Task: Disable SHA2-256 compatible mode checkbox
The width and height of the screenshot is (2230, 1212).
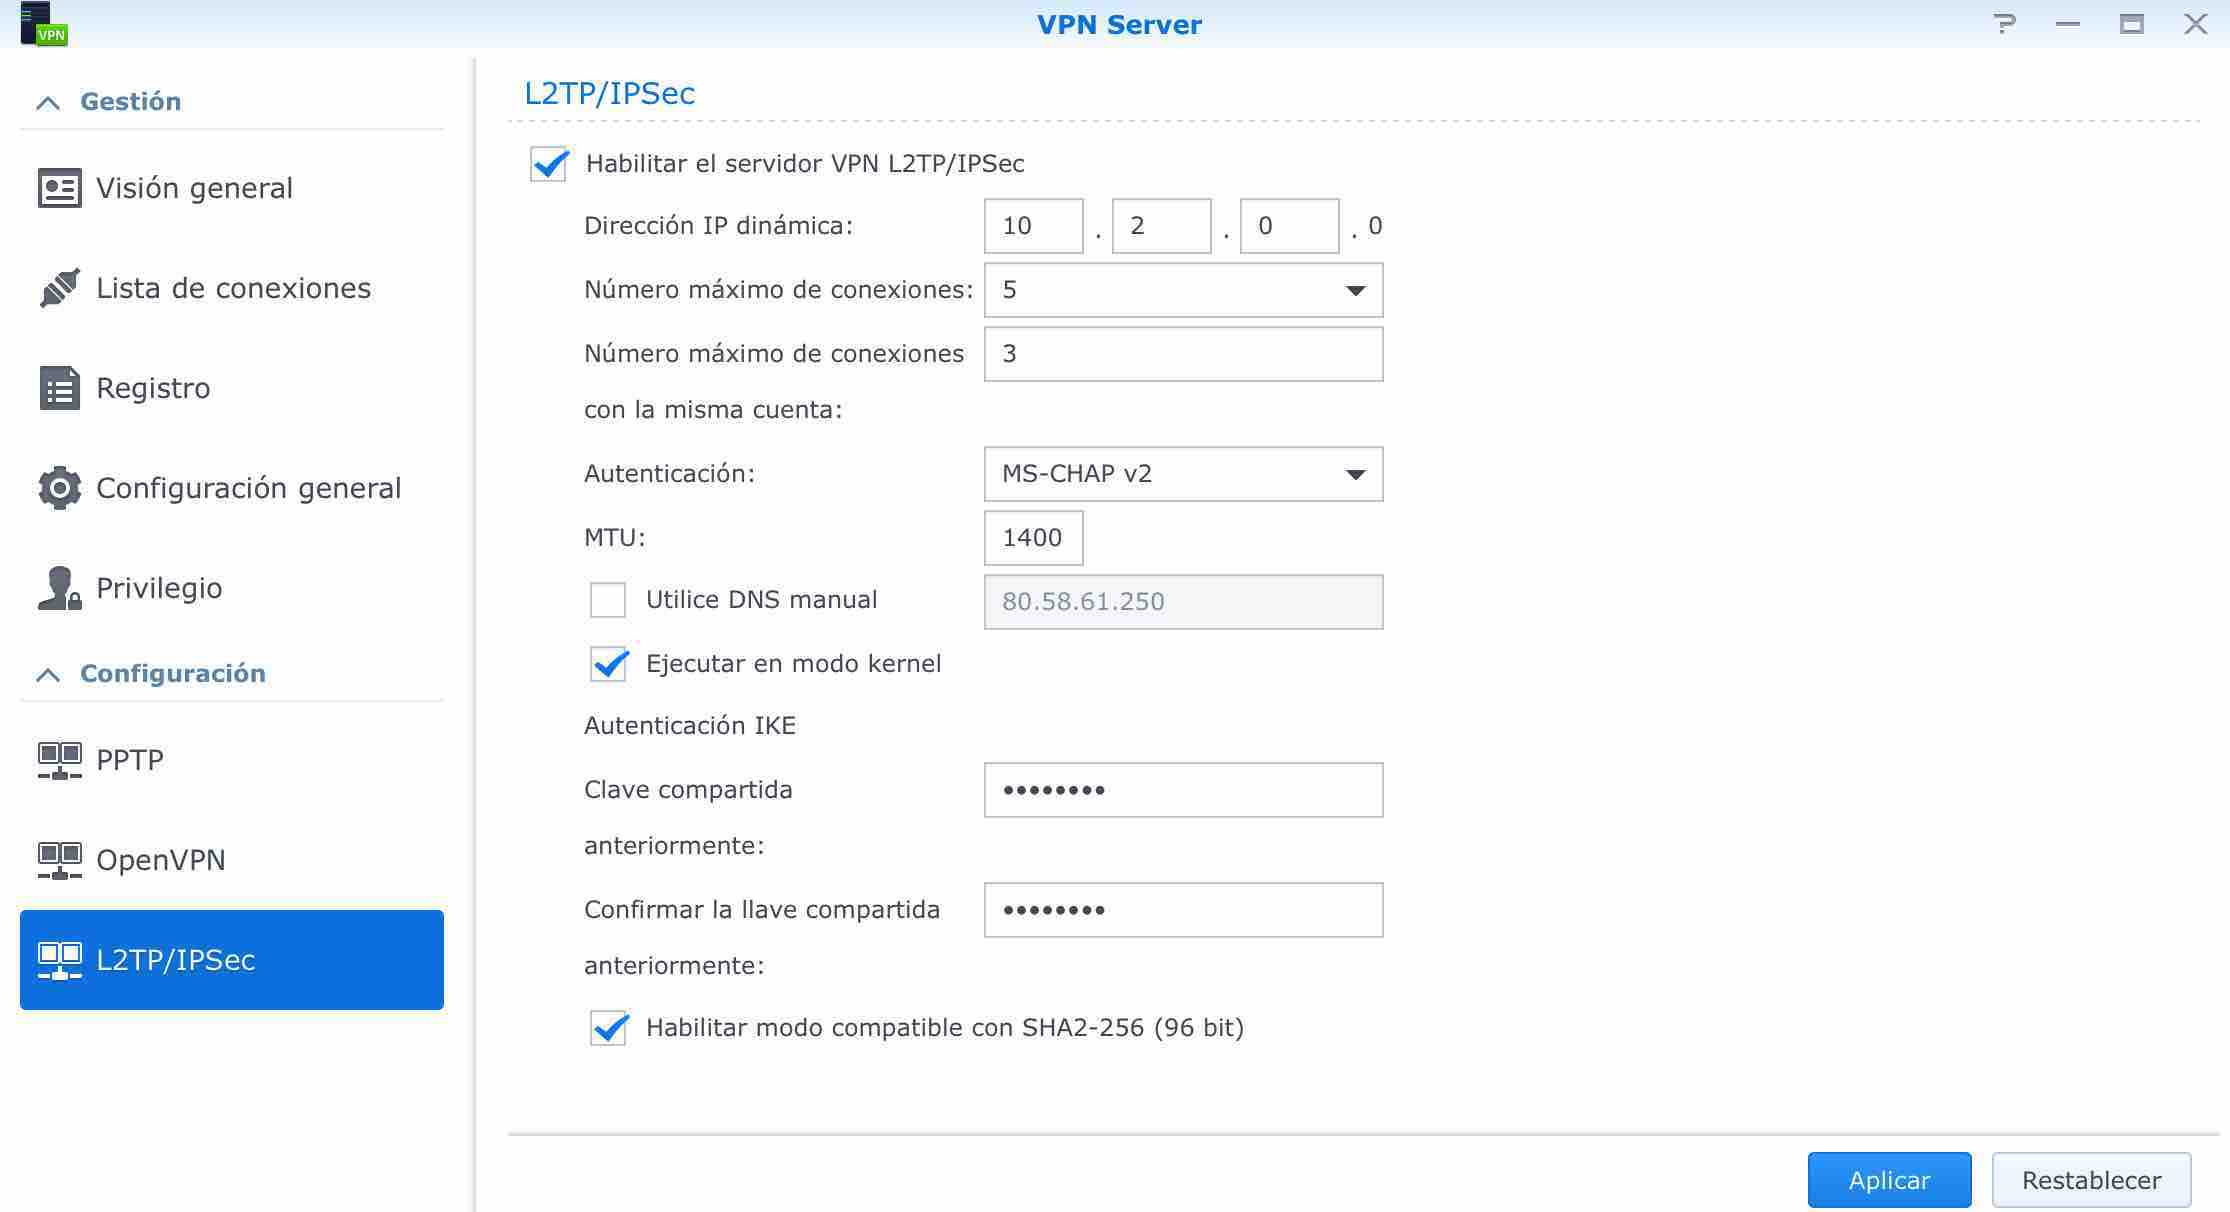Action: 608,1028
